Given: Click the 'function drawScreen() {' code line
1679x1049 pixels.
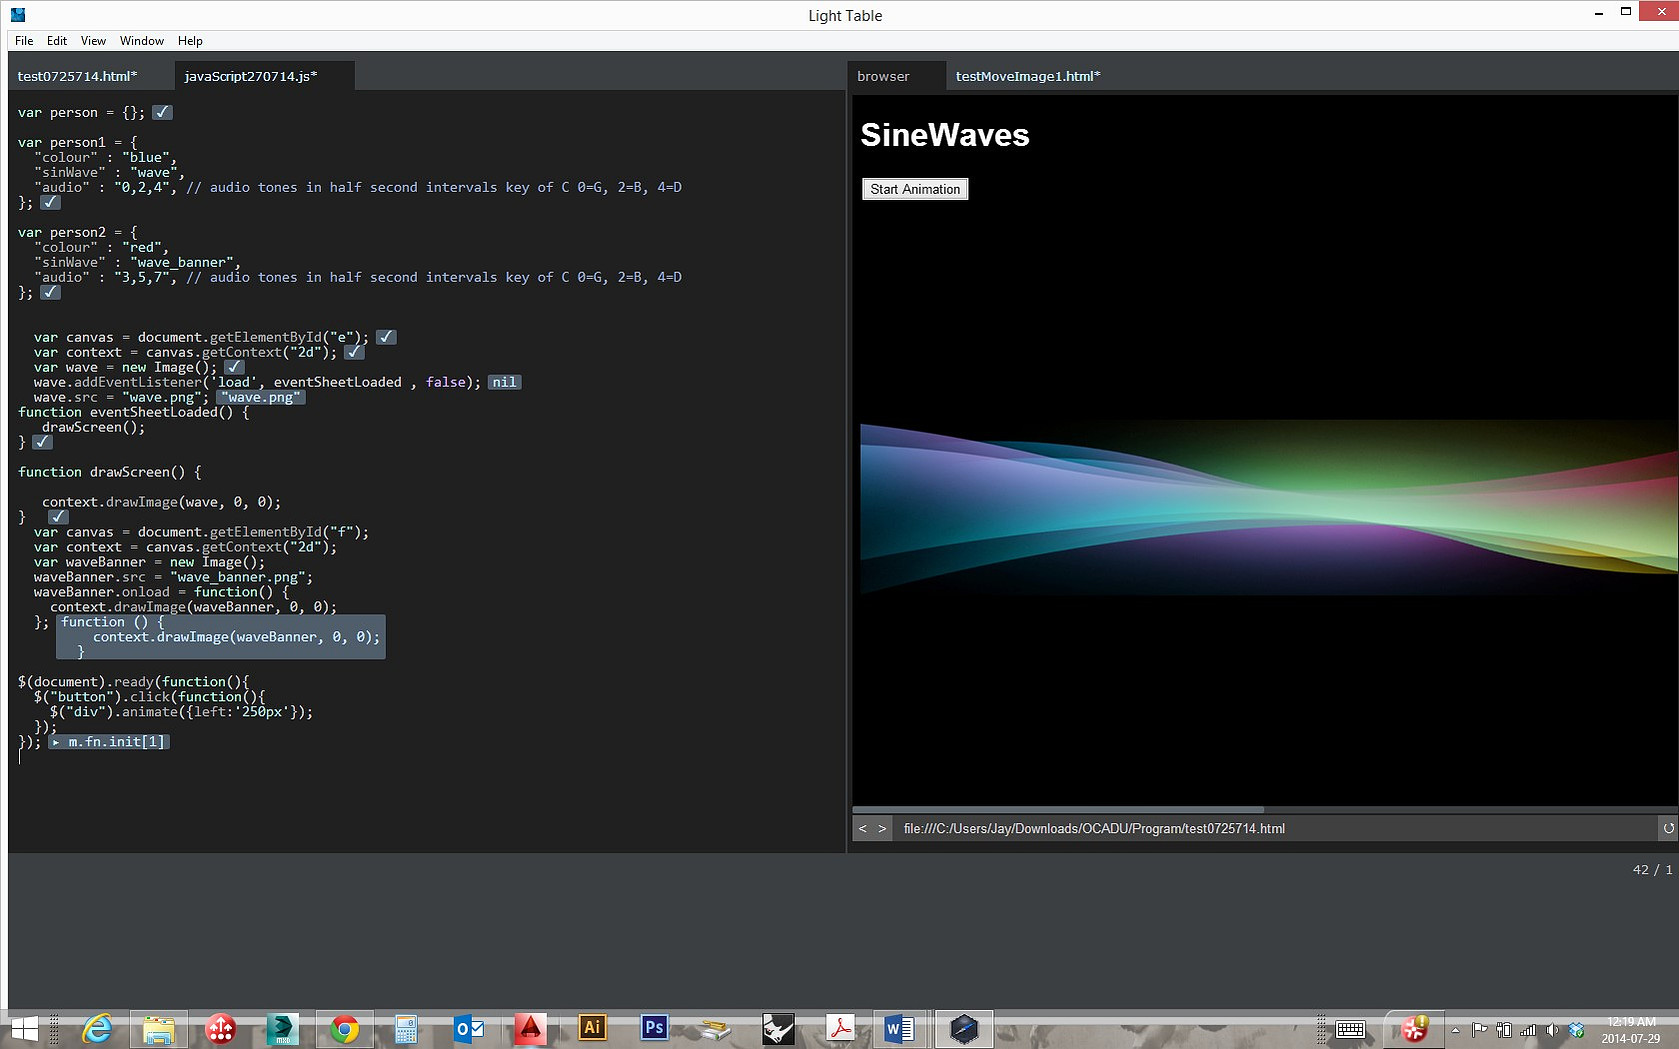Looking at the screenshot, I should point(110,472).
